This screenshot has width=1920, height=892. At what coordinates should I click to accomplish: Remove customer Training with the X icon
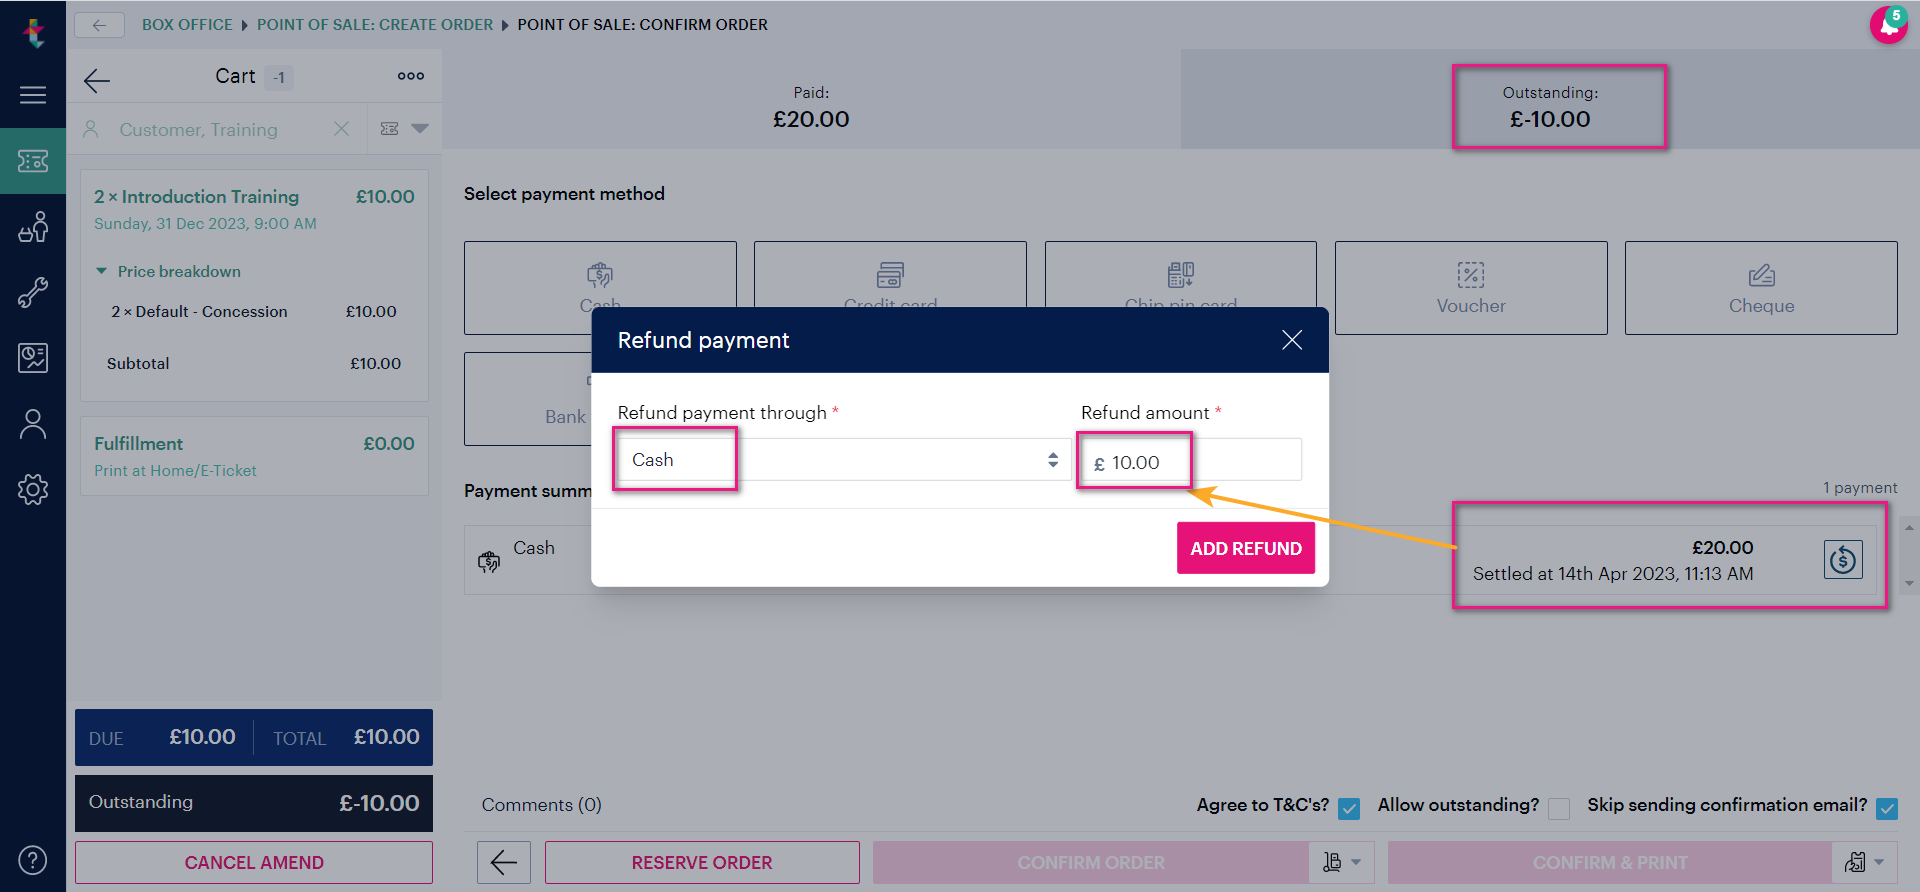pyautogui.click(x=341, y=129)
